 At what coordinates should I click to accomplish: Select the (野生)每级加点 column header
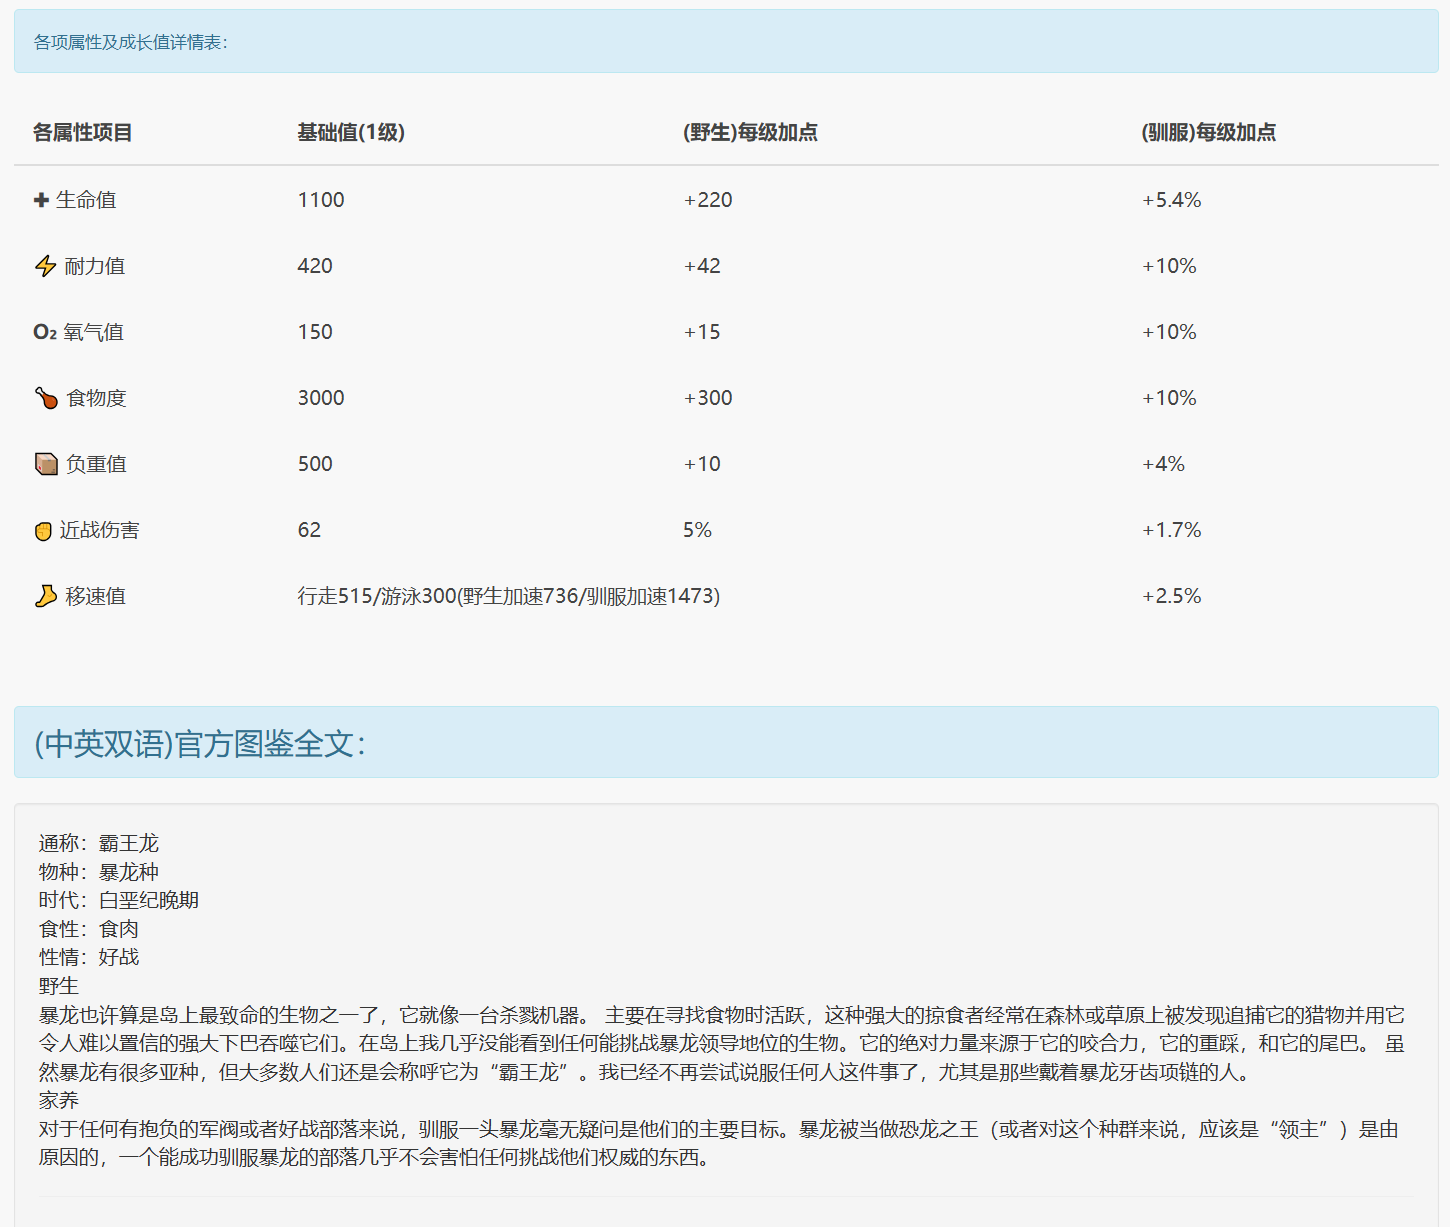(x=750, y=132)
